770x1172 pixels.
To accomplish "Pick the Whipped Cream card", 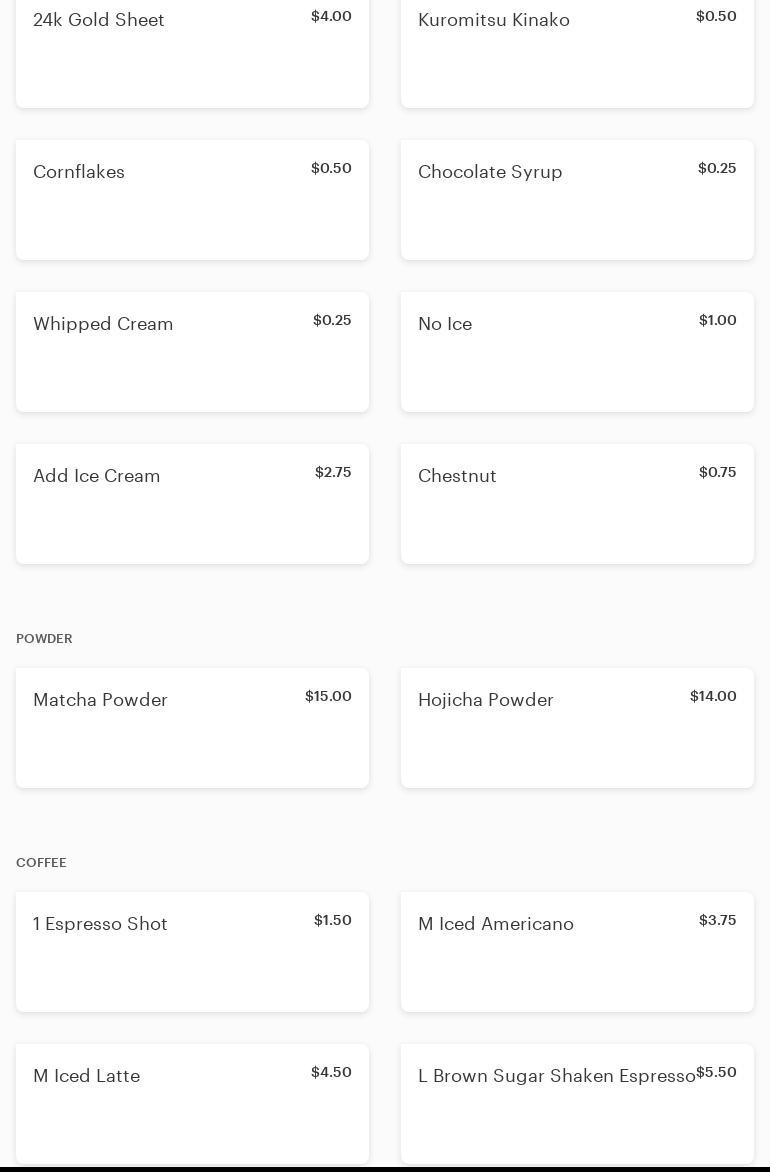I will click(192, 352).
